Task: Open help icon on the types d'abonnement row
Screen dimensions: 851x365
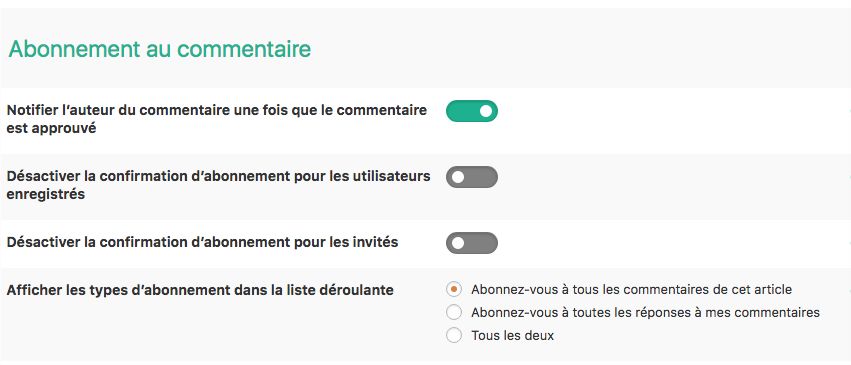Action: point(848,291)
